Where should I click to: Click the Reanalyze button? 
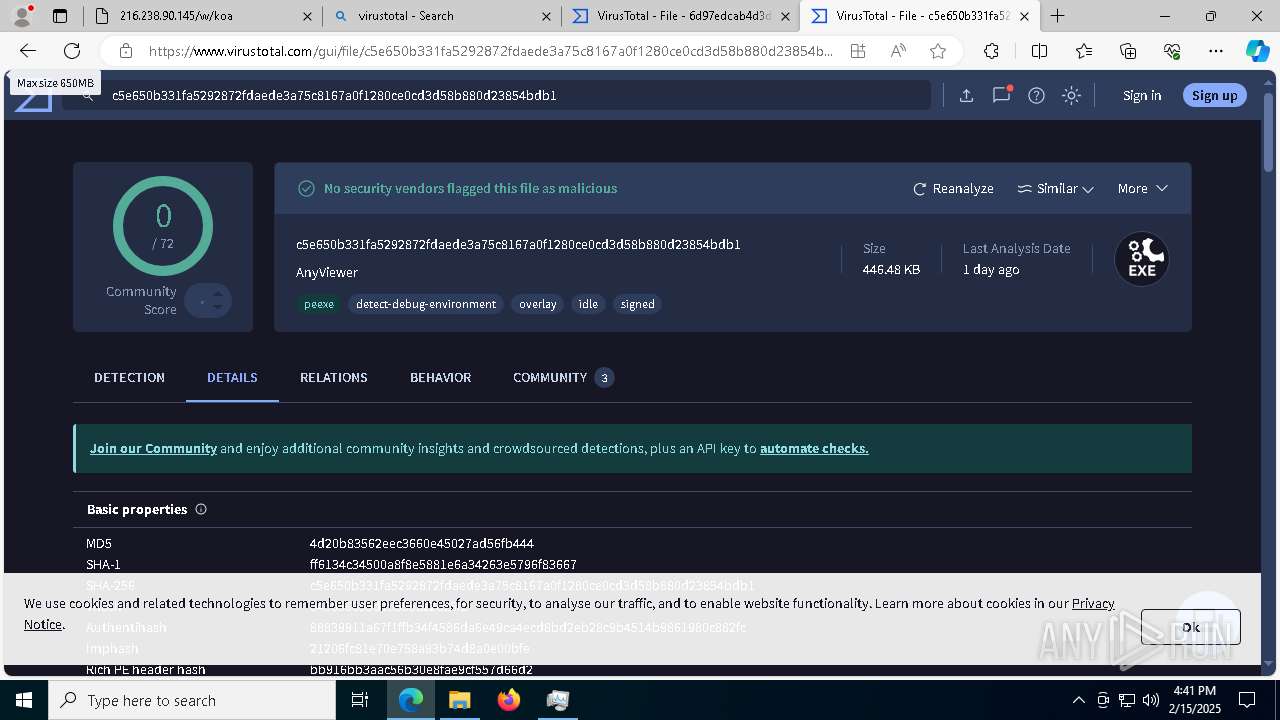953,188
